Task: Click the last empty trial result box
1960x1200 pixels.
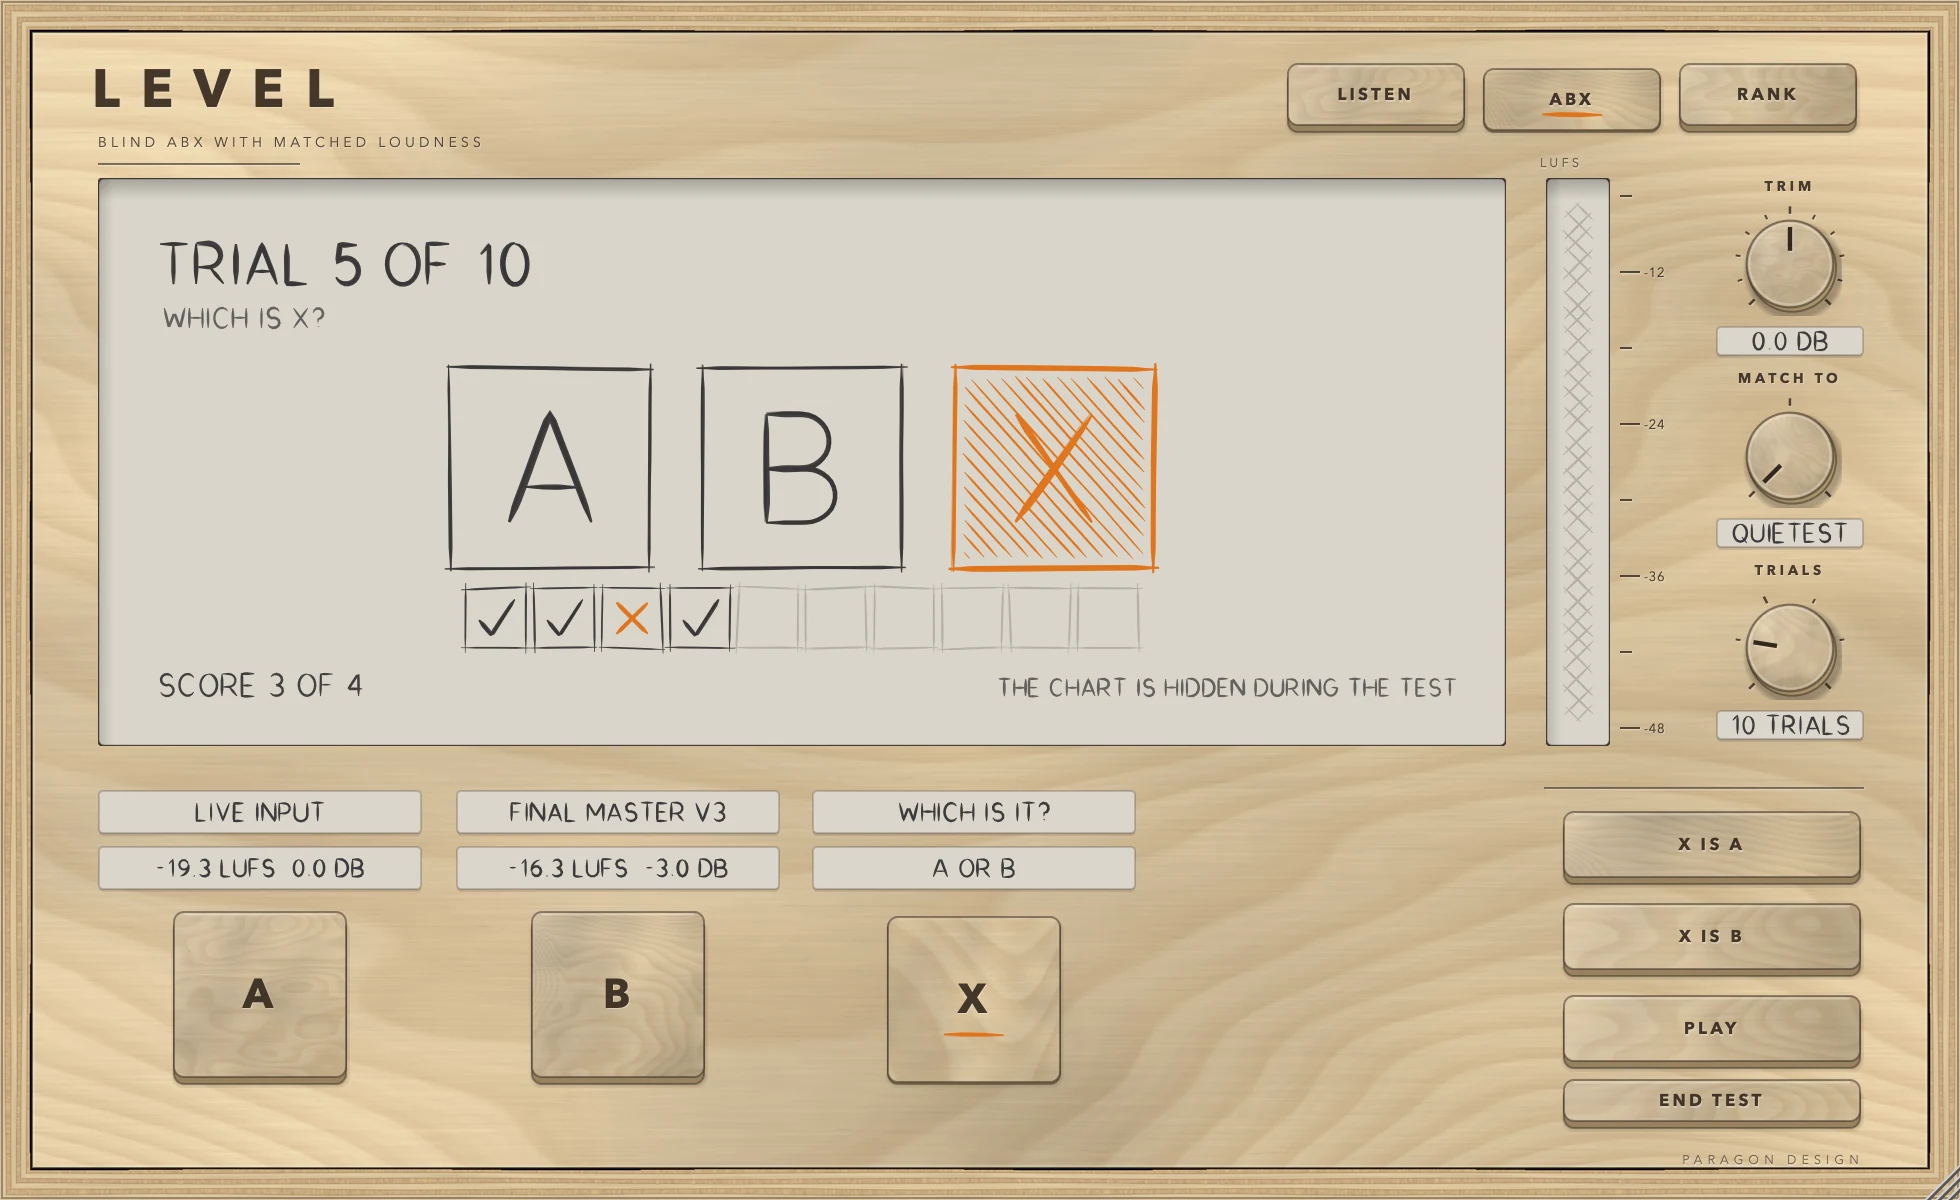Action: (x=1108, y=619)
